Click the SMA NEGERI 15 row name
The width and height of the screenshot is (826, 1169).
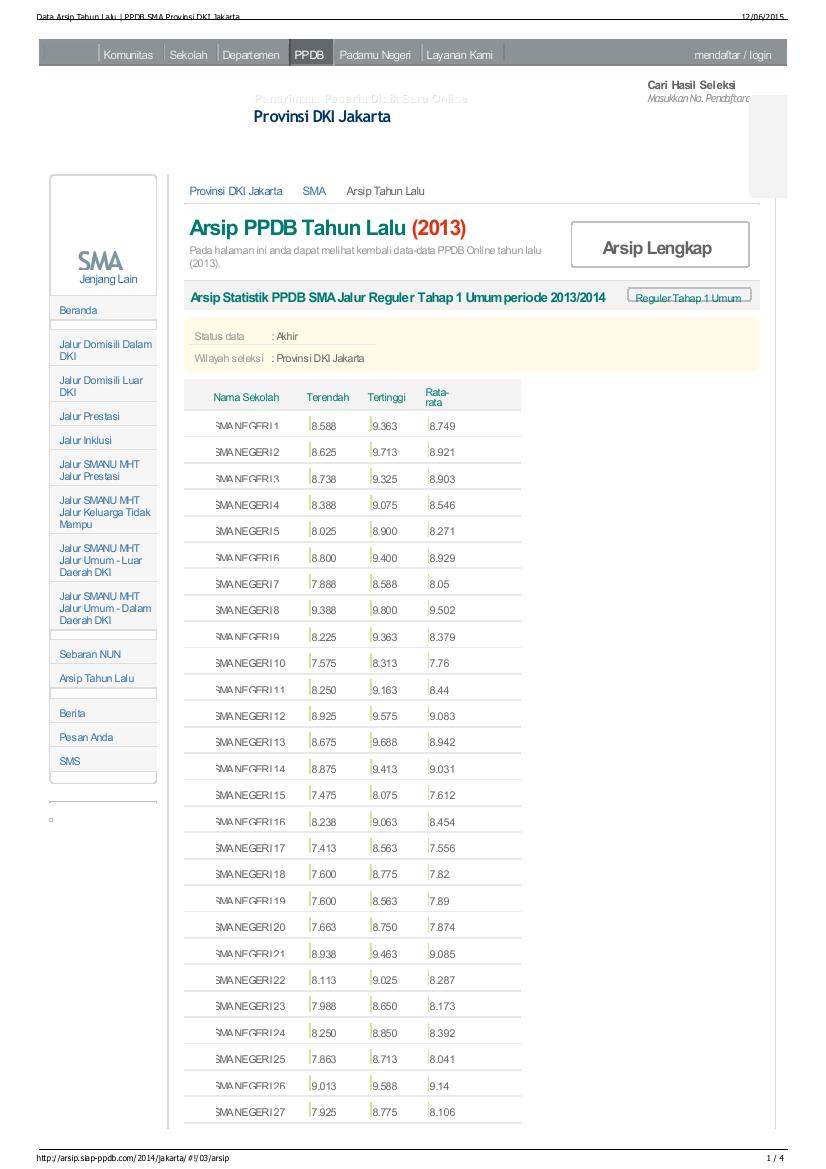(250, 795)
